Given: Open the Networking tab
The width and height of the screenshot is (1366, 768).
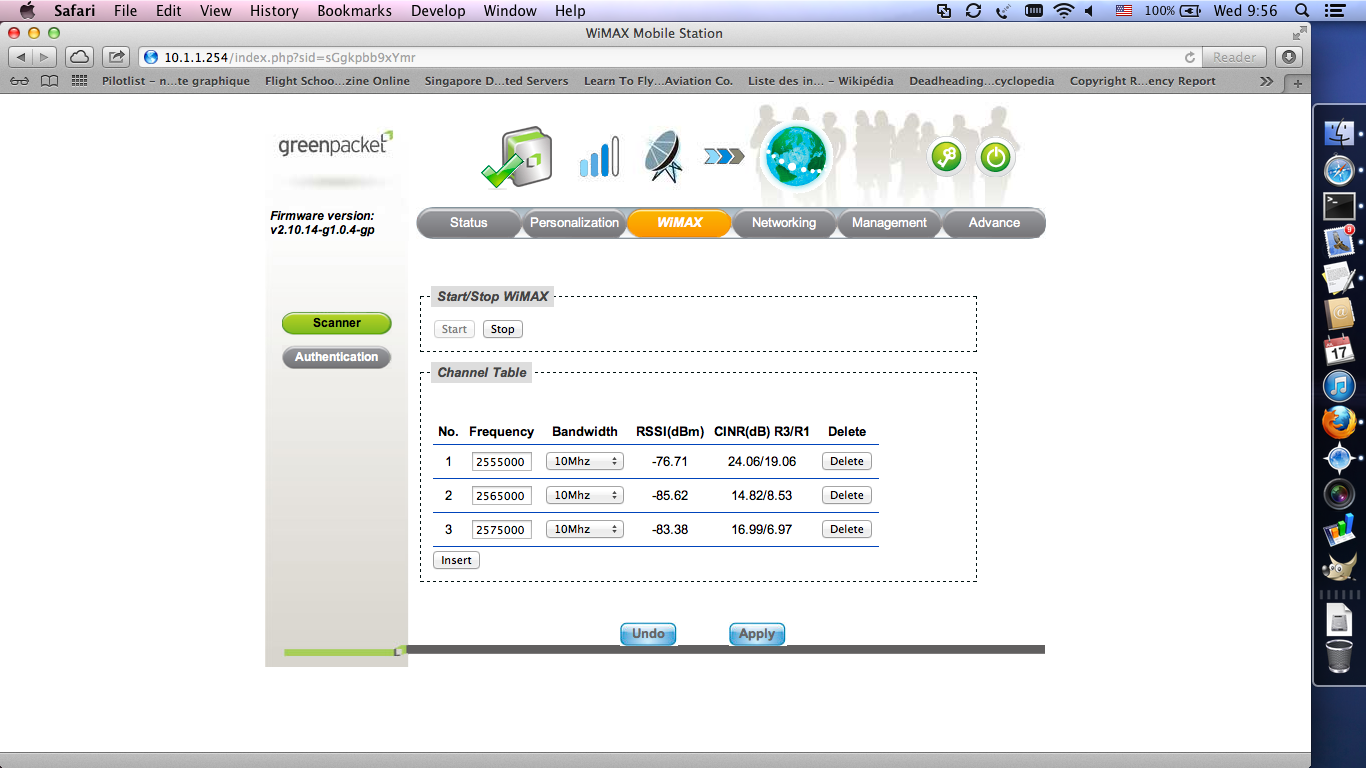Looking at the screenshot, I should point(784,223).
